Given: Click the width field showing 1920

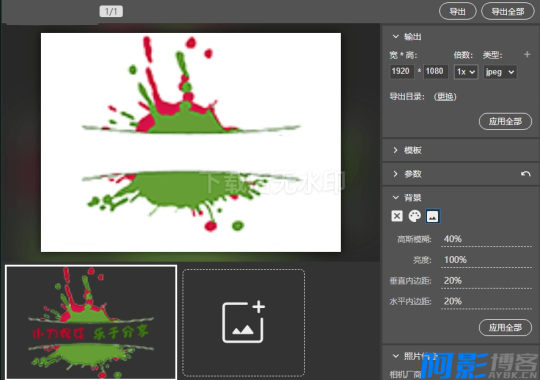Looking at the screenshot, I should click(x=402, y=72).
